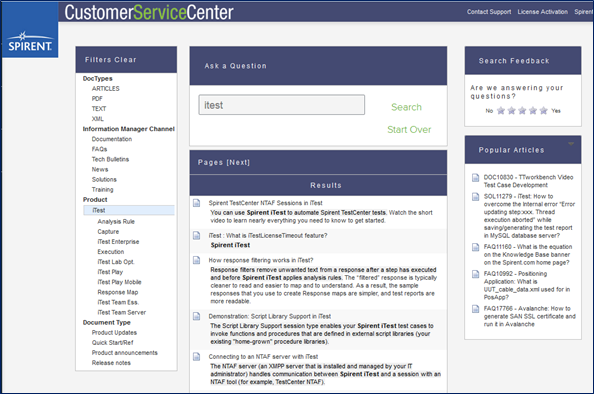Select News channel filter
Screen dimensions: 594x394
click(100, 169)
